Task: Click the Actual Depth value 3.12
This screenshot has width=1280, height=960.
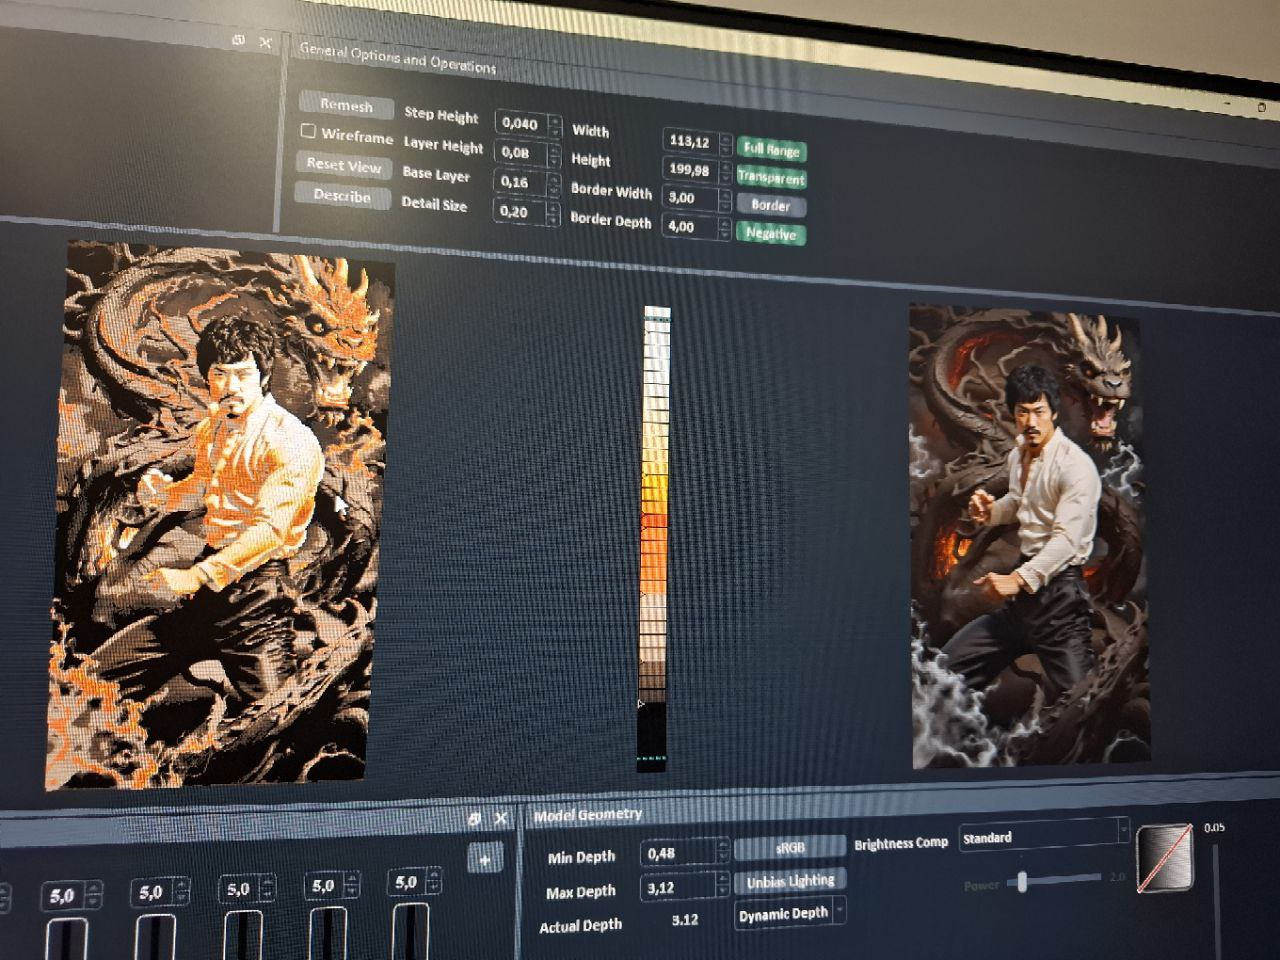Action: pos(685,920)
